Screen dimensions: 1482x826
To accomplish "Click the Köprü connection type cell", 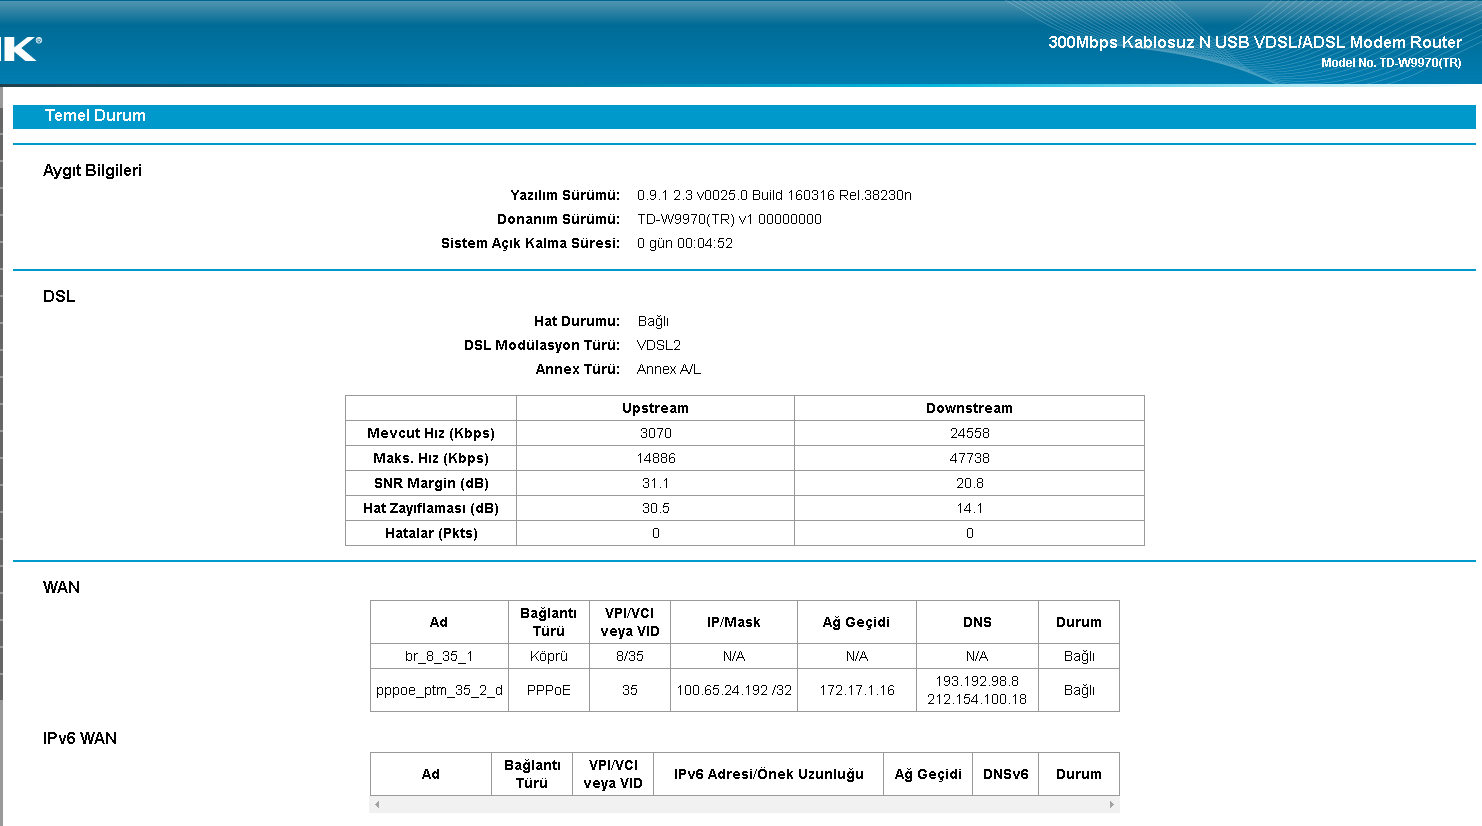I will pyautogui.click(x=549, y=656).
